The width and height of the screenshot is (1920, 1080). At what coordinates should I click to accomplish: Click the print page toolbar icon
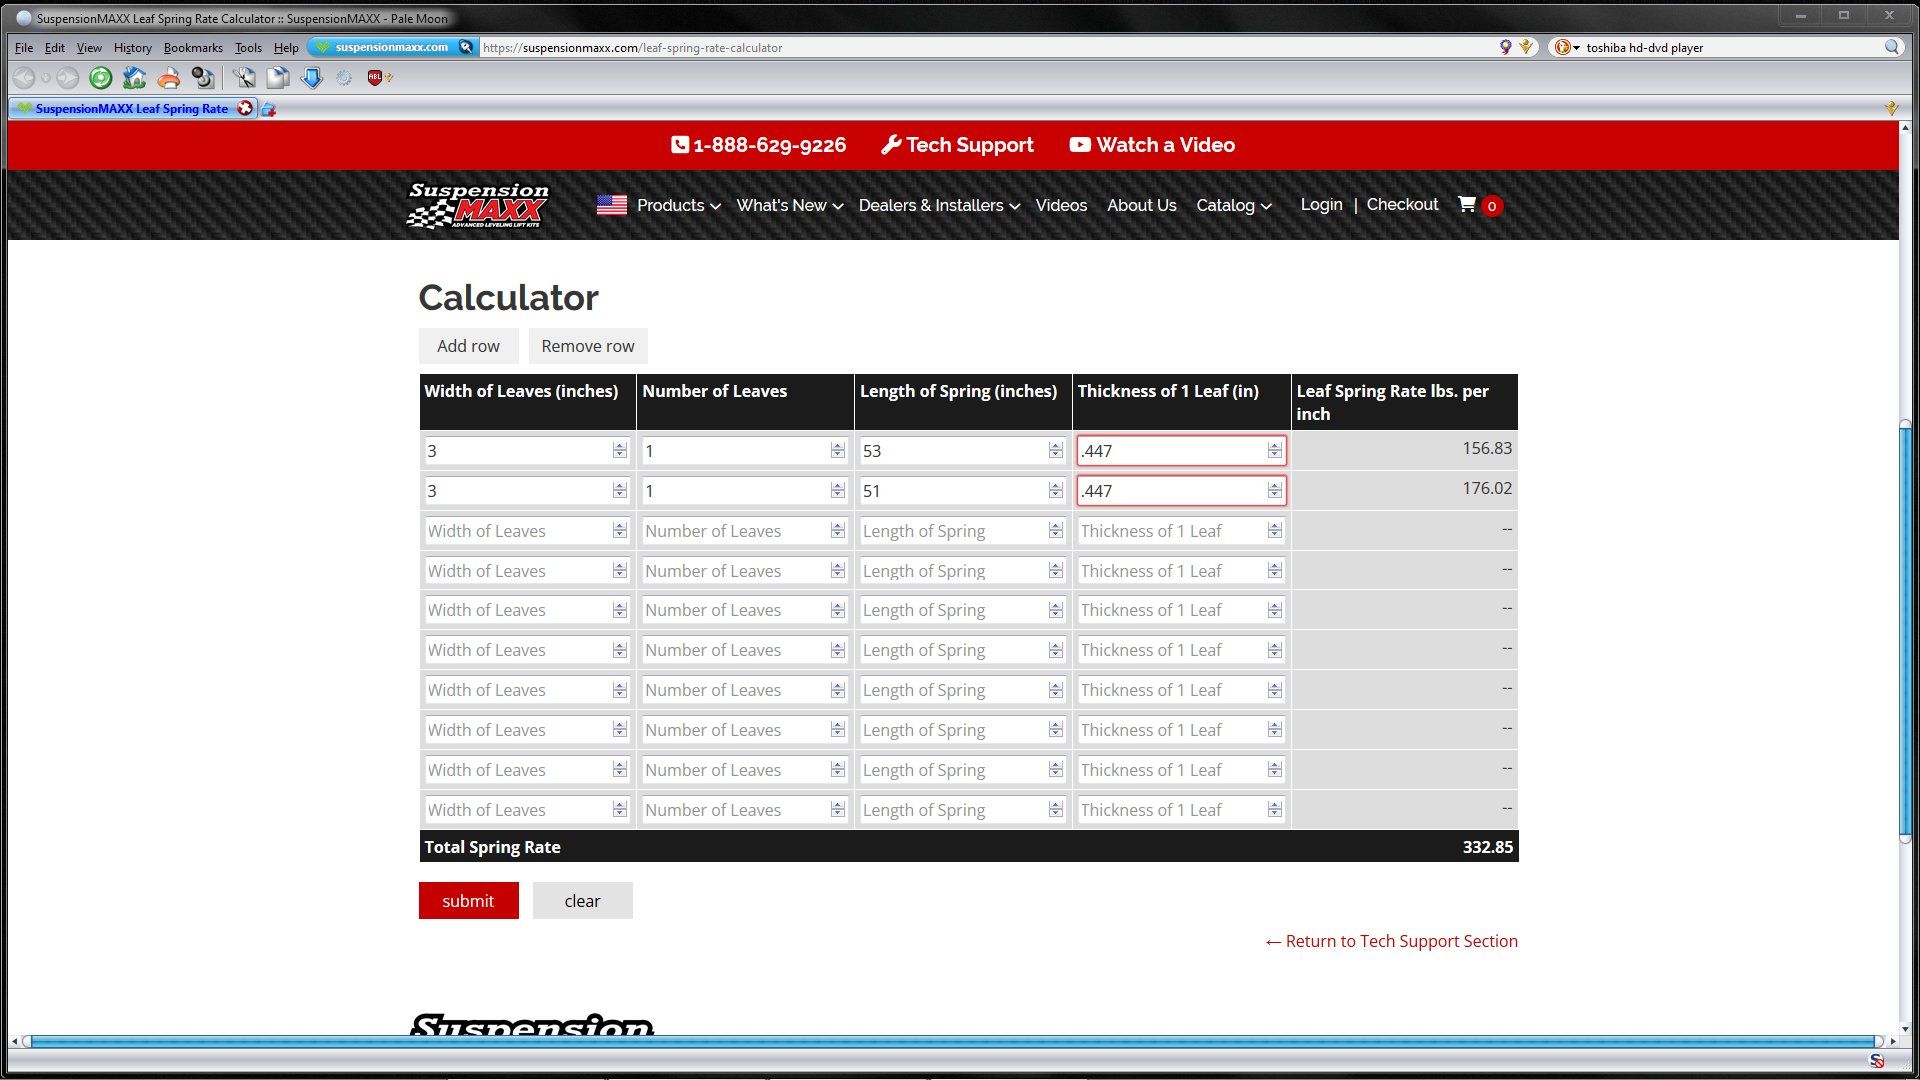click(168, 78)
